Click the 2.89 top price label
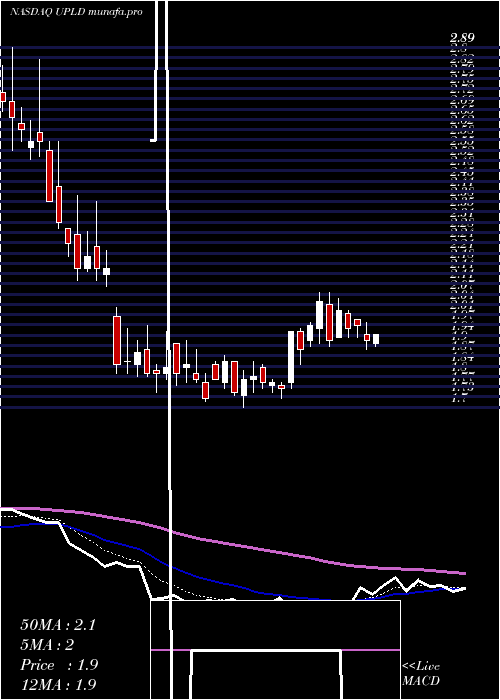 (462, 38)
